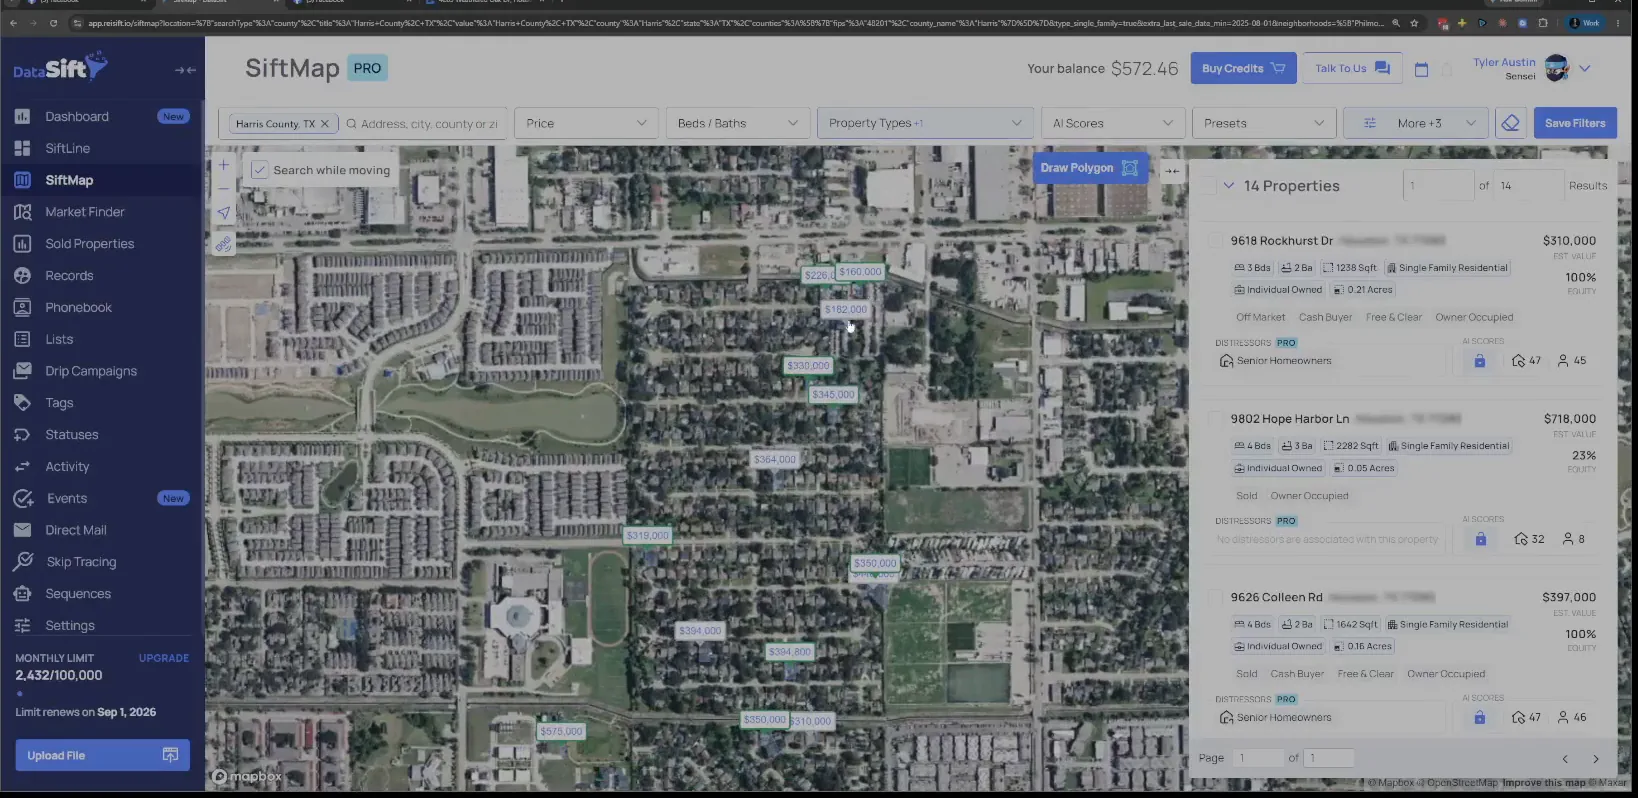Open the AI Scores dropdown

tap(1113, 123)
